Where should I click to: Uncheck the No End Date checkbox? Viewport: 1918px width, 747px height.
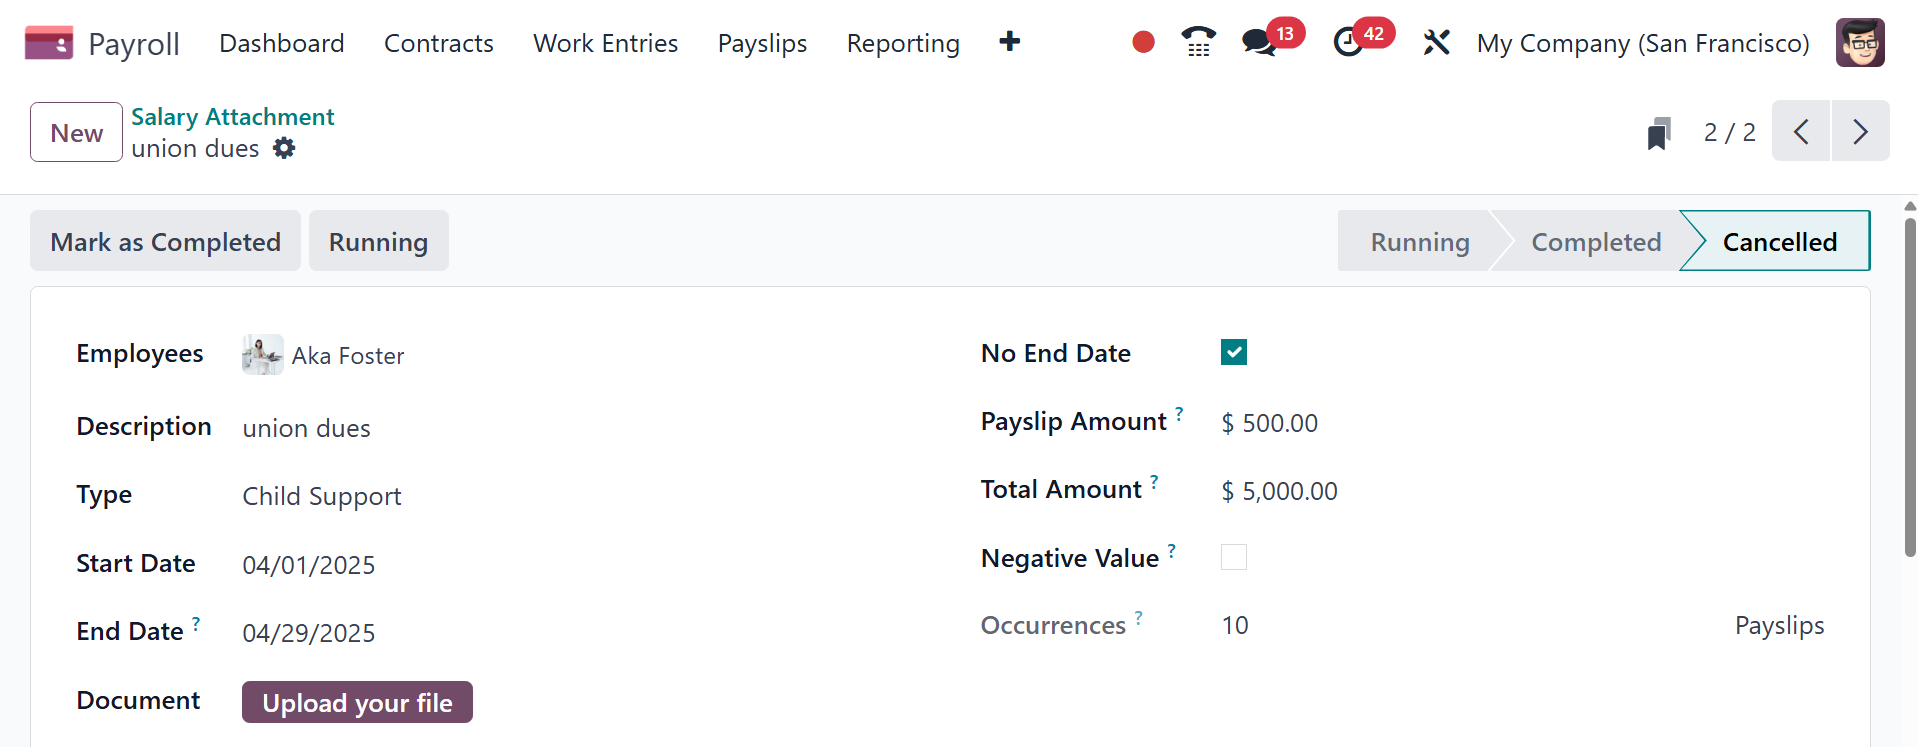point(1233,352)
